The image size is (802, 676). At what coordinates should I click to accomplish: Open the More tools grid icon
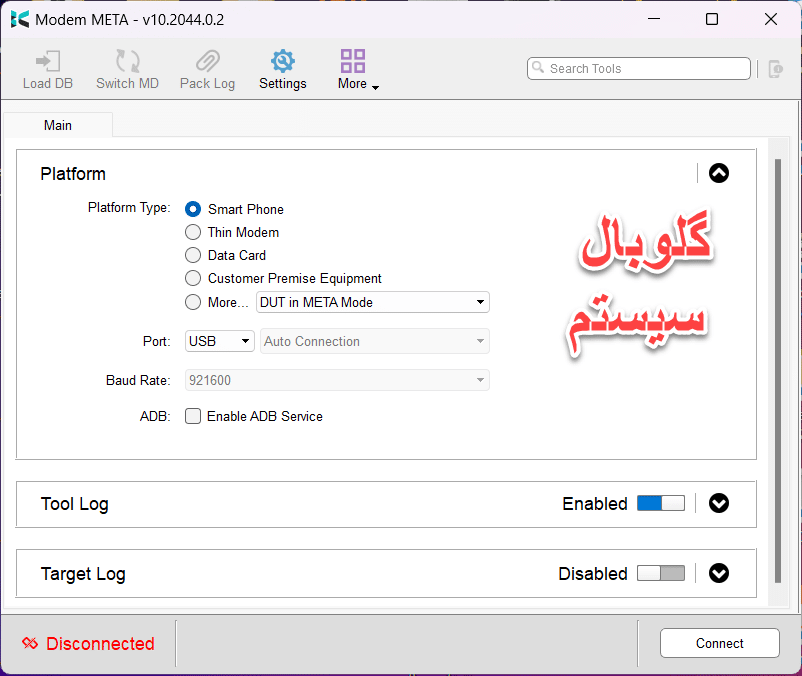(353, 61)
